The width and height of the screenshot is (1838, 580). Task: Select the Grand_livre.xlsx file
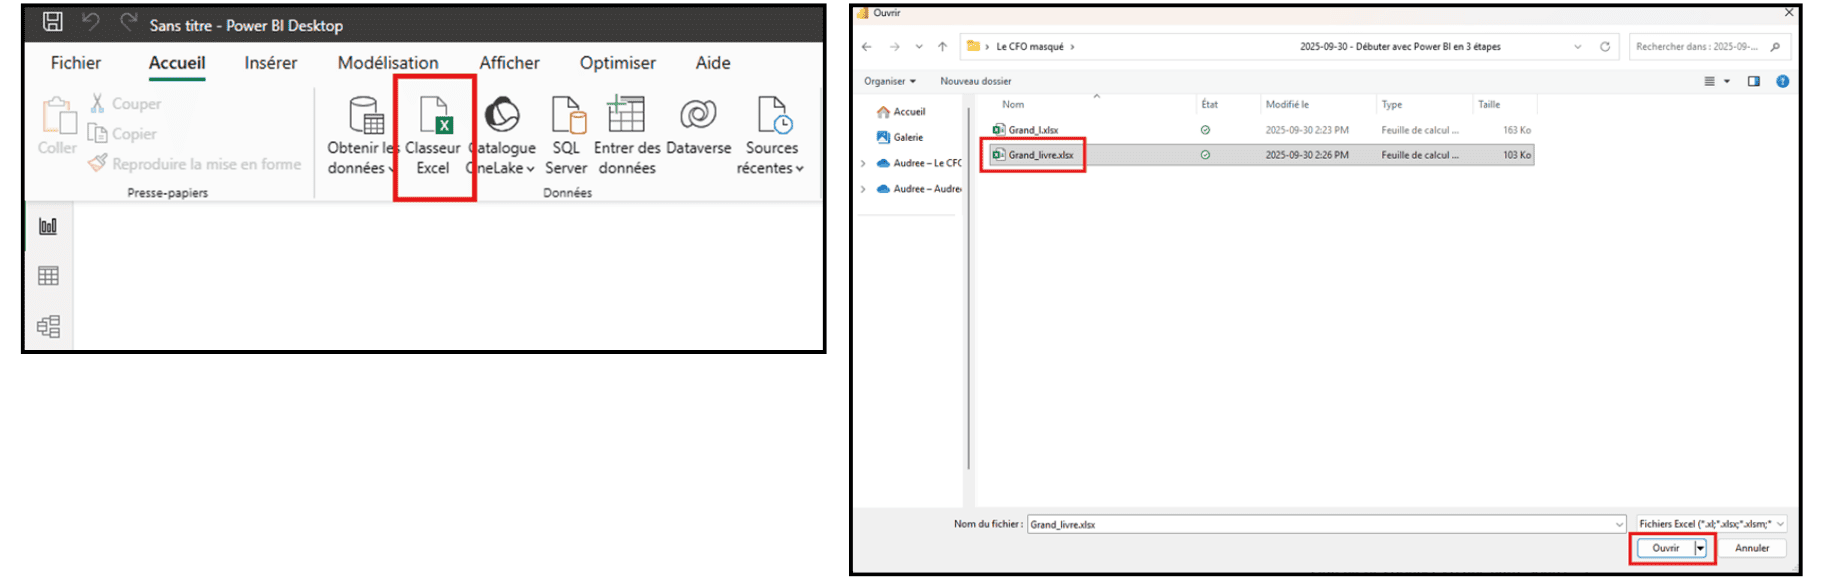pyautogui.click(x=1040, y=155)
